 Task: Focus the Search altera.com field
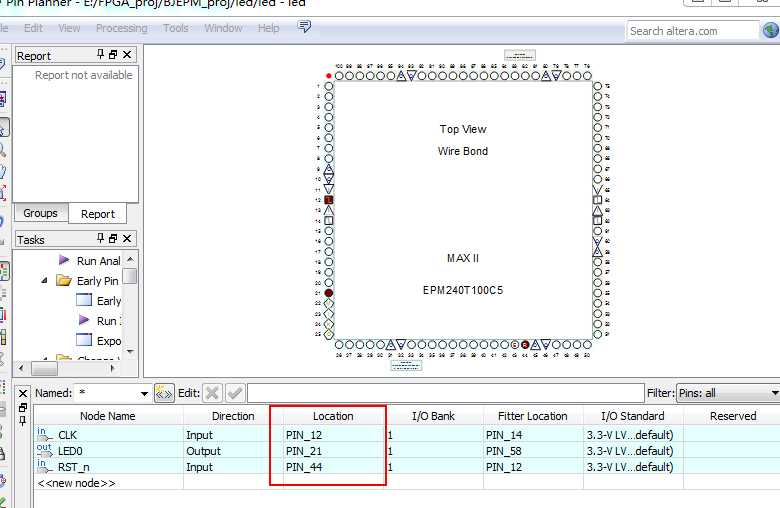coord(692,31)
